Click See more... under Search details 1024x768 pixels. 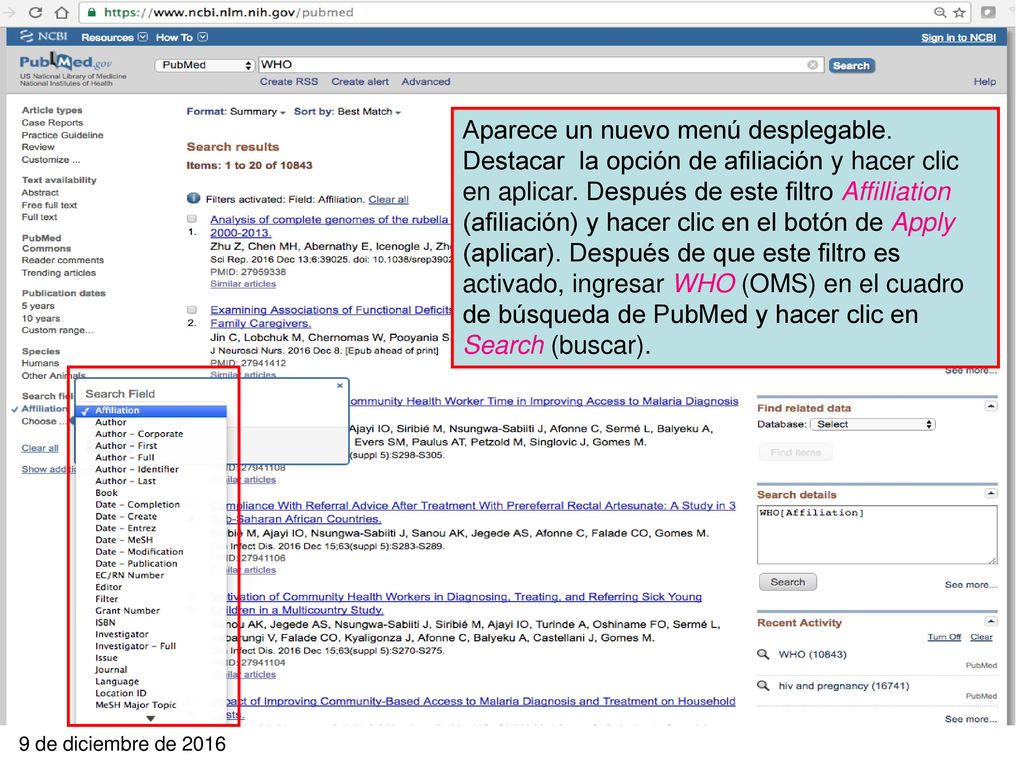tap(970, 585)
